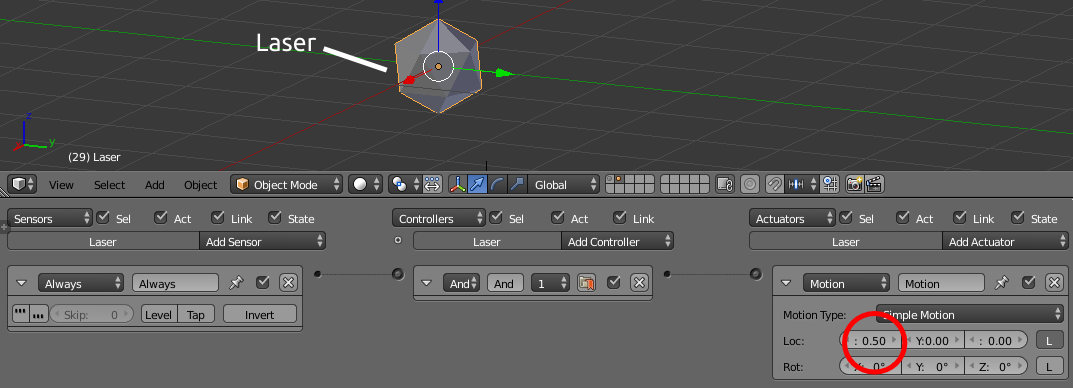Toggle Sensors Act checkbox
This screenshot has width=1073, height=388.
pyautogui.click(x=161, y=218)
